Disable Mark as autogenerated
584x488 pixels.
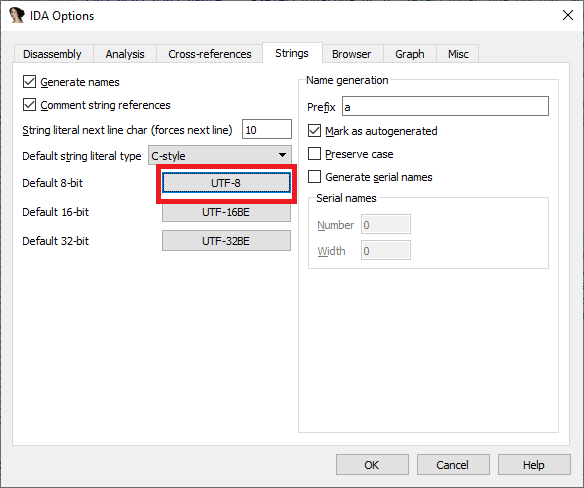click(314, 131)
